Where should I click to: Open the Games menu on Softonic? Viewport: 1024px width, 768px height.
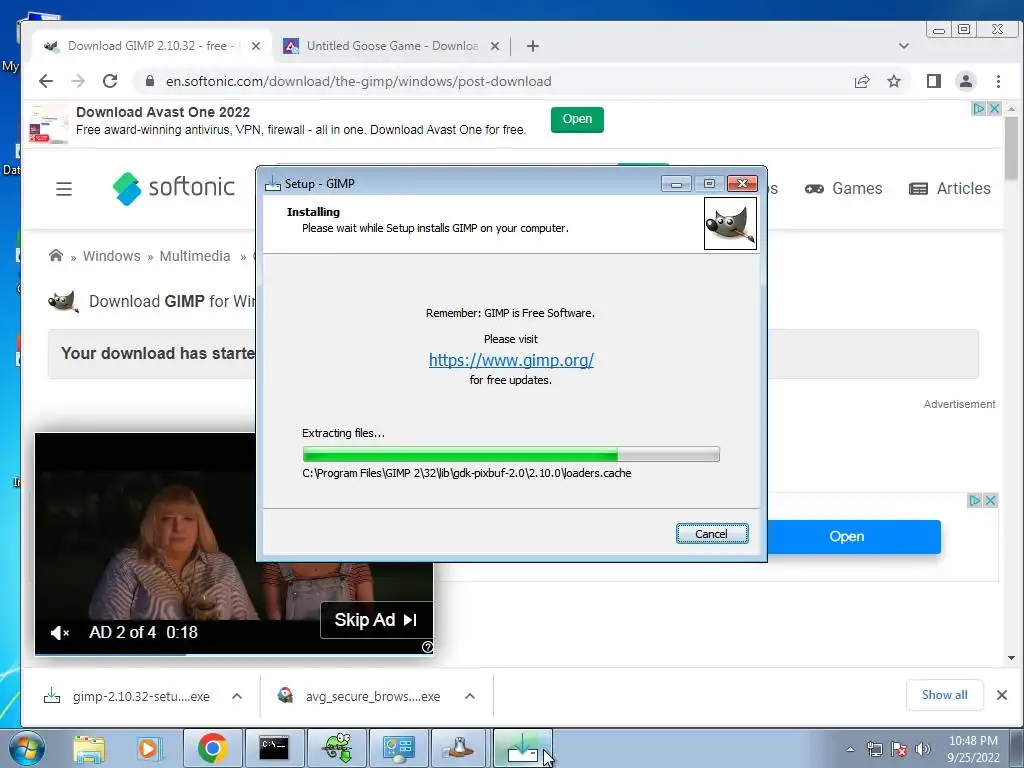844,189
